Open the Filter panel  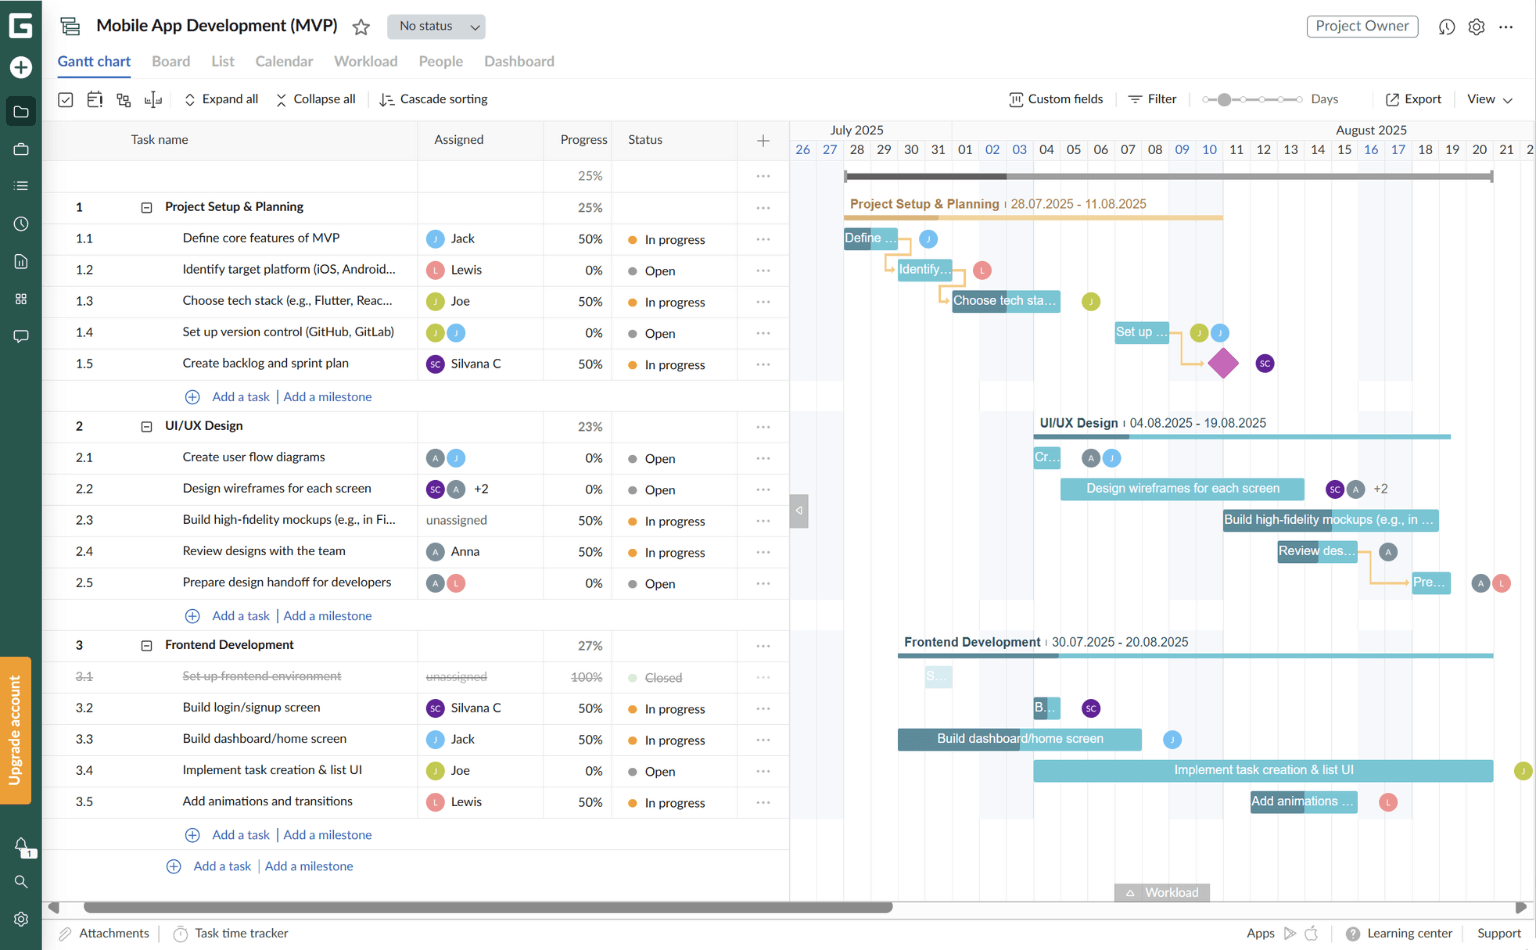(x=1152, y=99)
